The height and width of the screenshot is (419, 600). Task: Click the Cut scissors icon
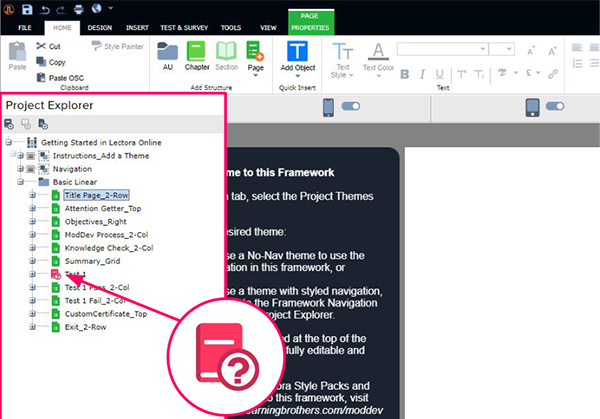[x=41, y=46]
